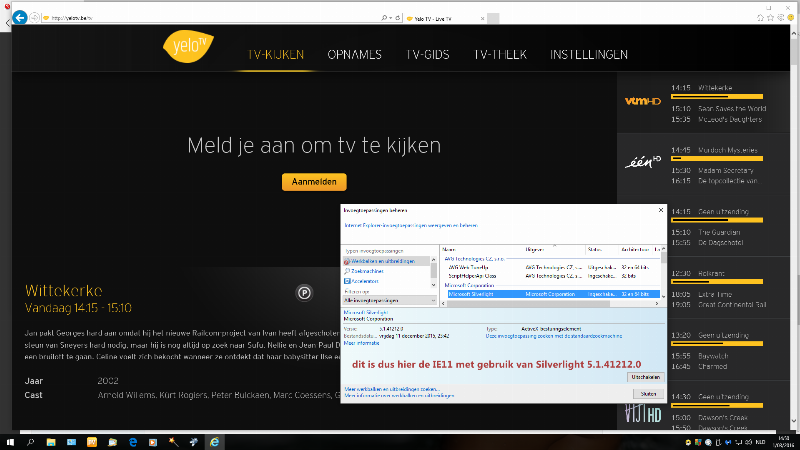Click the Aanmelden button
Image resolution: width=800 pixels, height=450 pixels.
314,182
